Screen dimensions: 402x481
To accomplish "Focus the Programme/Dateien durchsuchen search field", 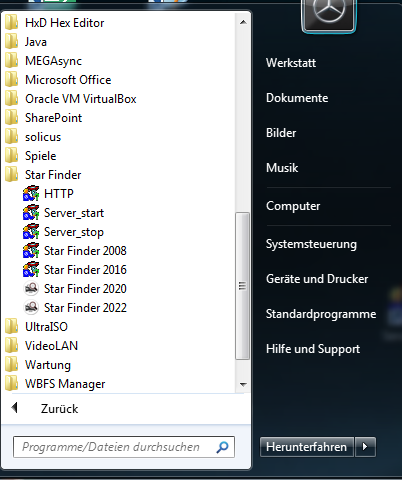I will click(x=124, y=447).
